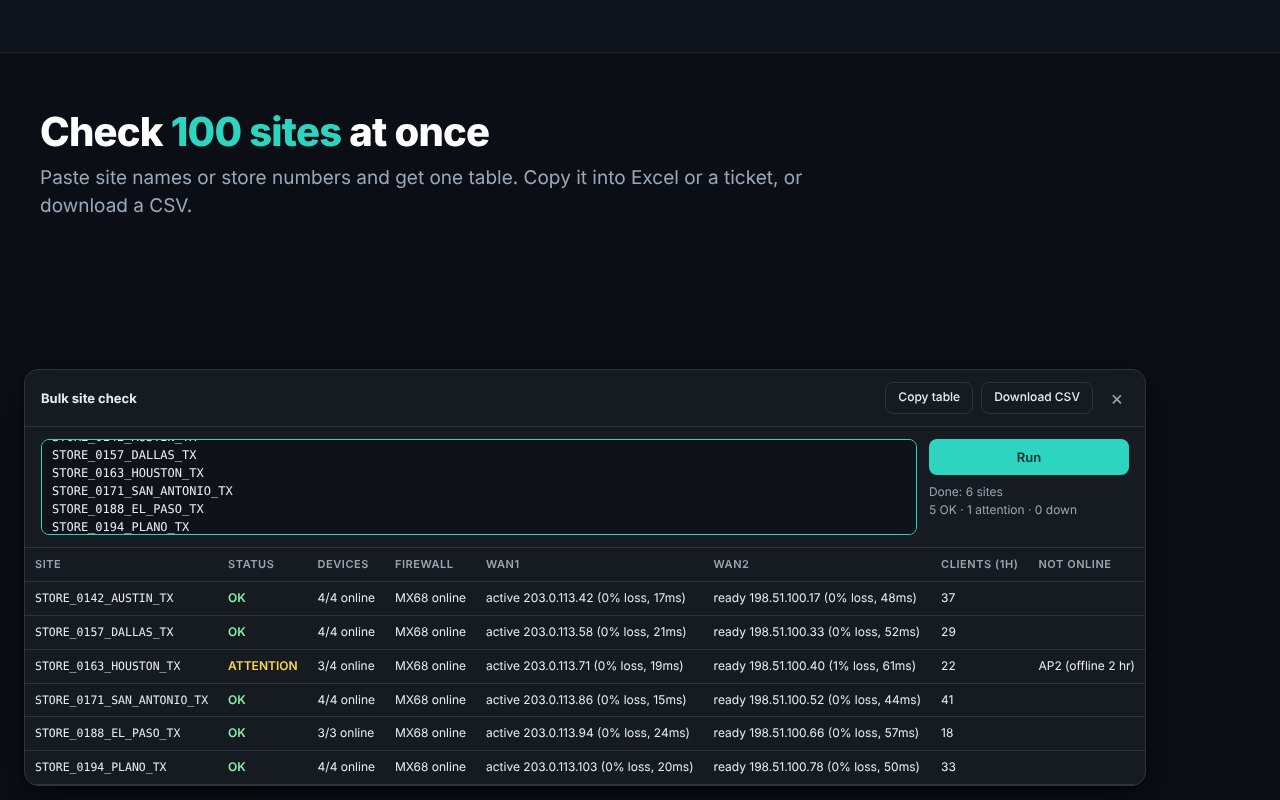Select the STORE_0171_SAN_ANTONIO_TX table row site cell
Viewport: 1280px width, 800px height.
point(122,700)
